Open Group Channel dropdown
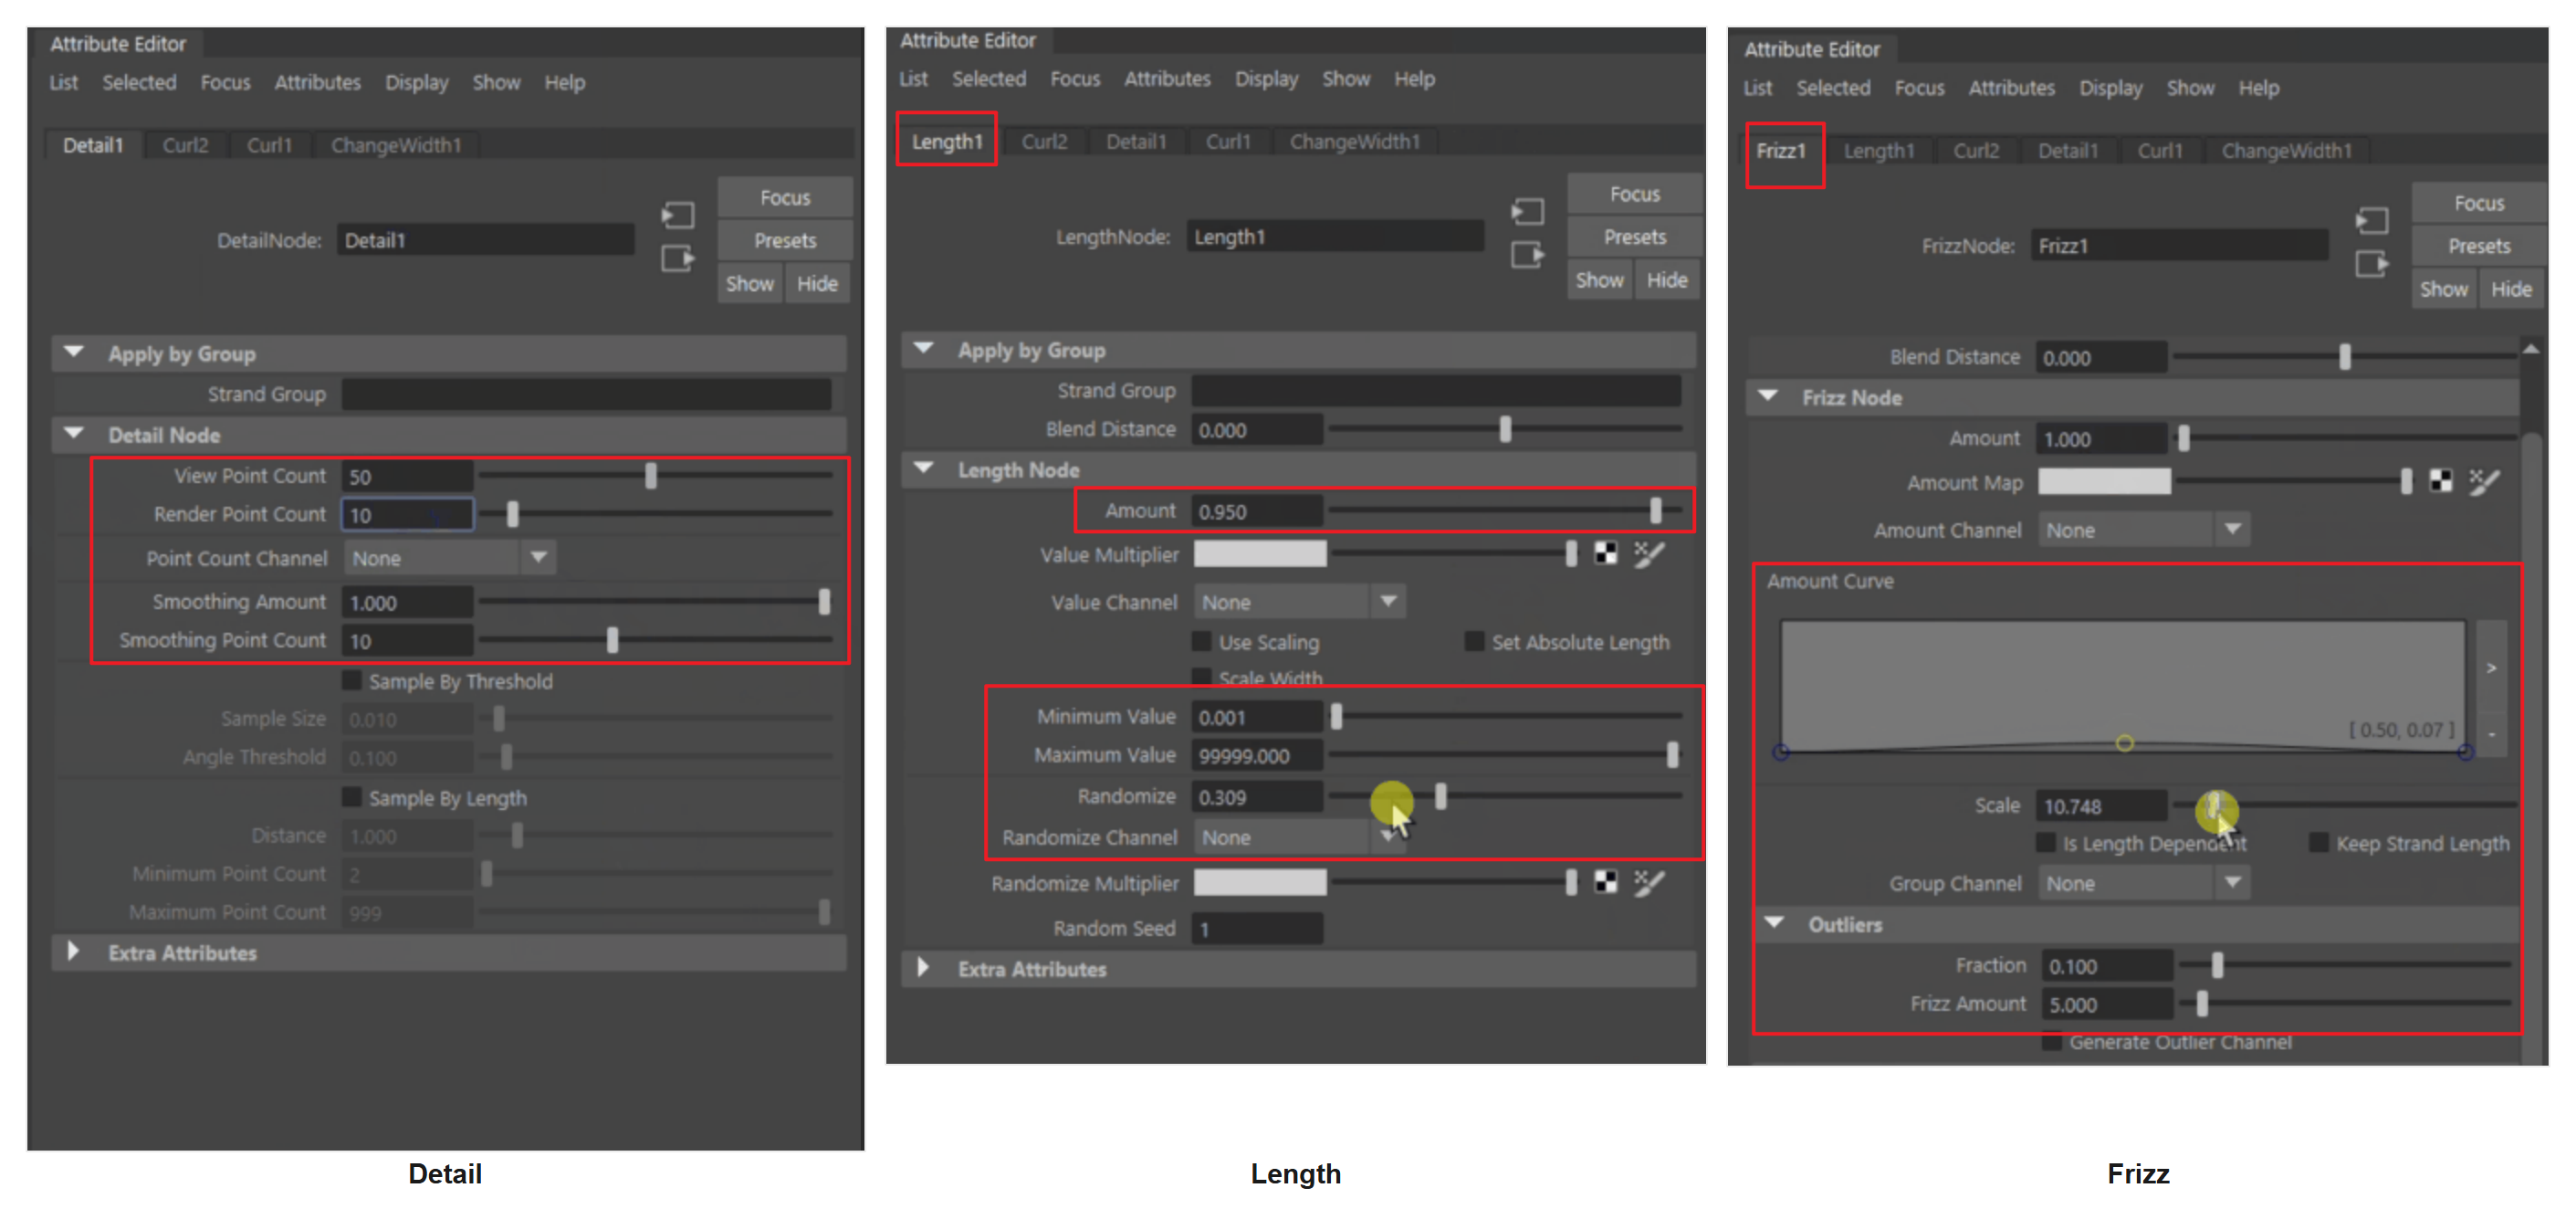The height and width of the screenshot is (1209, 2576). [x=2144, y=883]
